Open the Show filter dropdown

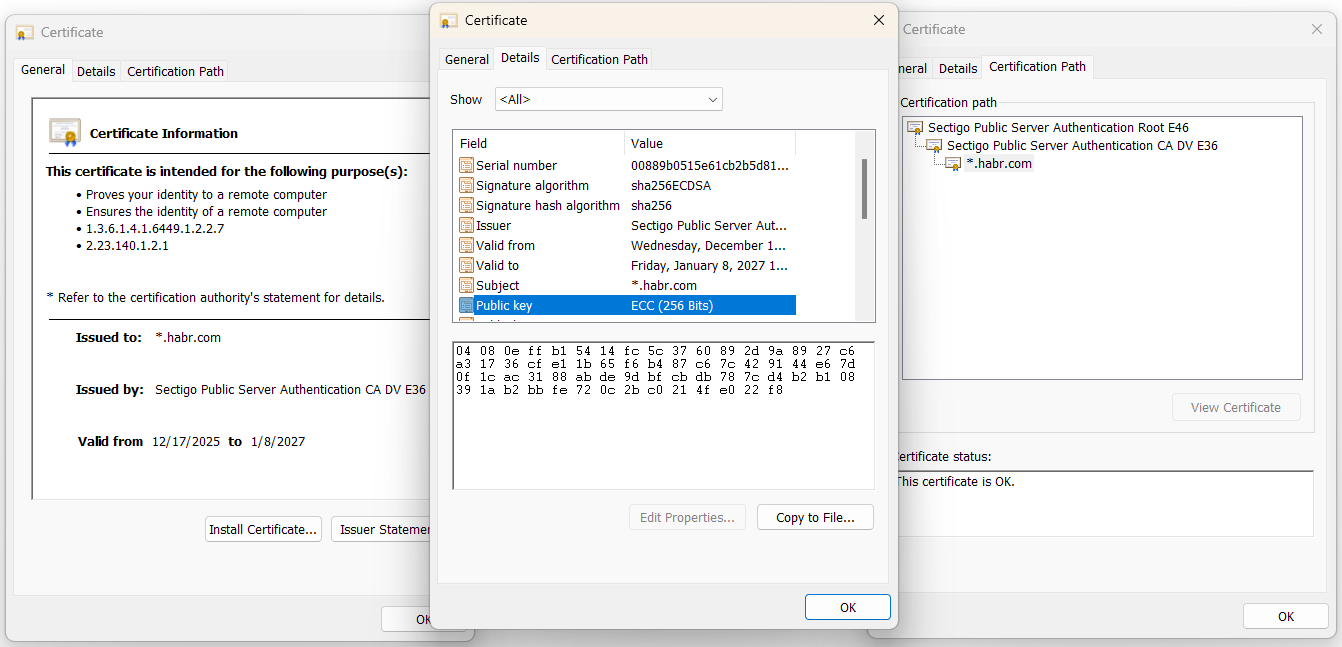[x=609, y=99]
